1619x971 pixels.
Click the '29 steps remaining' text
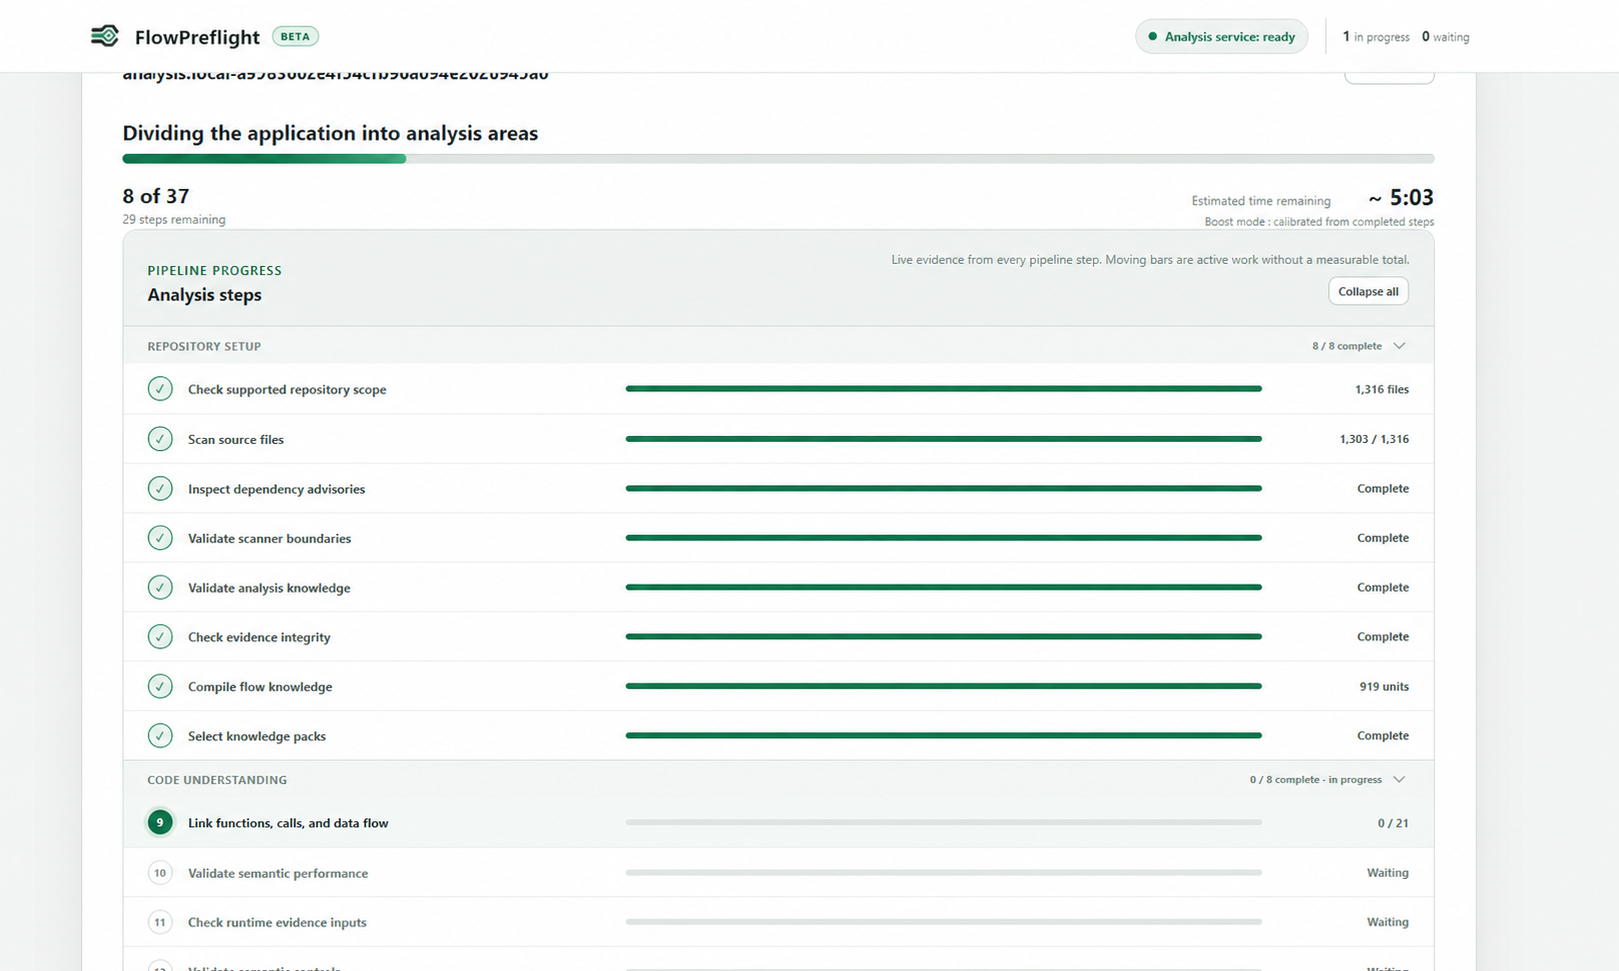pos(174,219)
